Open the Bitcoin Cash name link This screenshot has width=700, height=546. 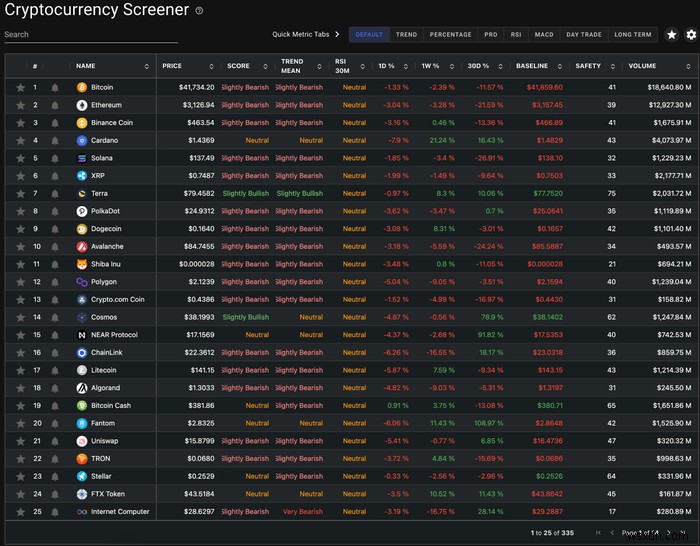(111, 405)
